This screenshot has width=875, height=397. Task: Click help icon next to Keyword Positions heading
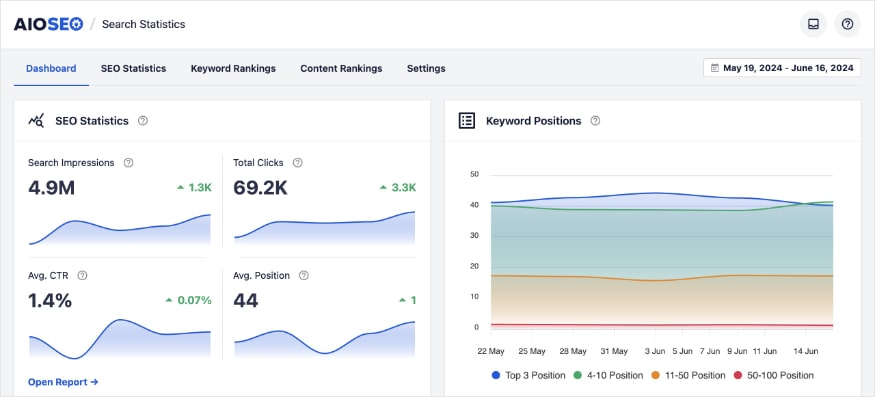coord(595,121)
